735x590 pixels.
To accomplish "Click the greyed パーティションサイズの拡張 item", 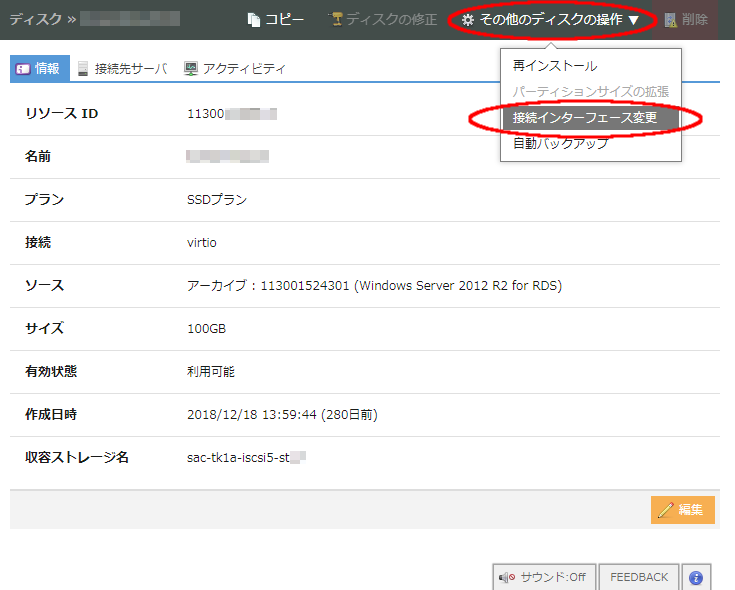I will click(x=590, y=92).
